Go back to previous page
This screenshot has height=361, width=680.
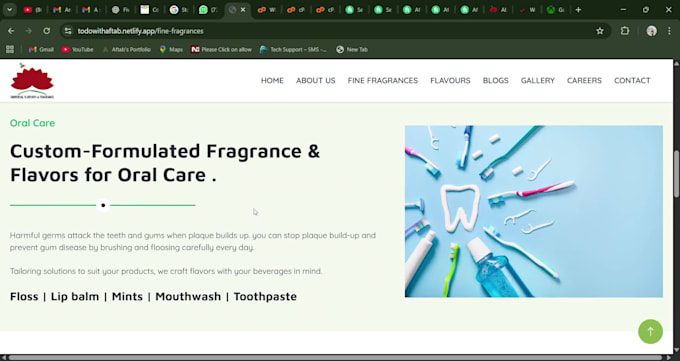point(11,31)
